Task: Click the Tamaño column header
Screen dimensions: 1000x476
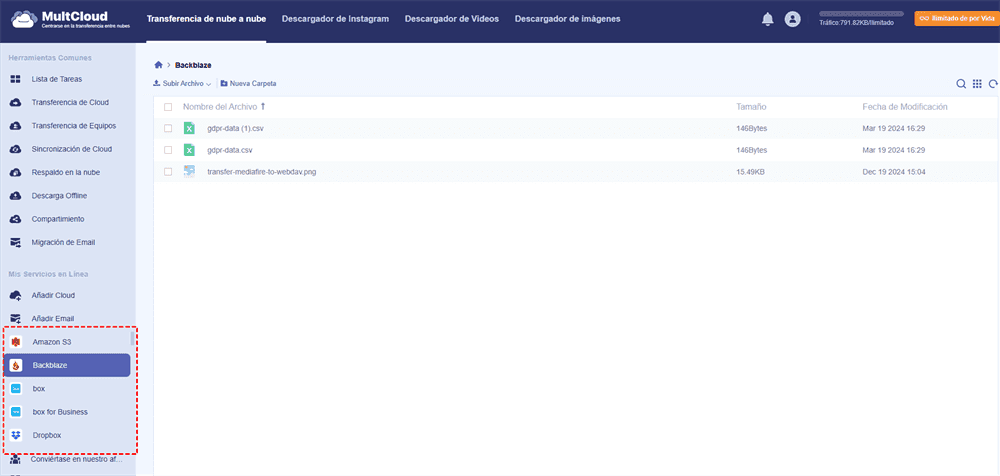Action: pos(751,107)
